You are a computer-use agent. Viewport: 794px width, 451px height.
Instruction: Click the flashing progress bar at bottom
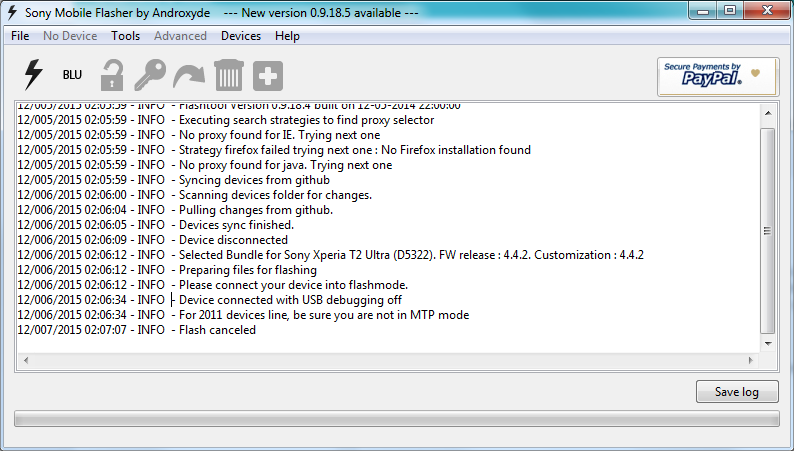point(396,419)
